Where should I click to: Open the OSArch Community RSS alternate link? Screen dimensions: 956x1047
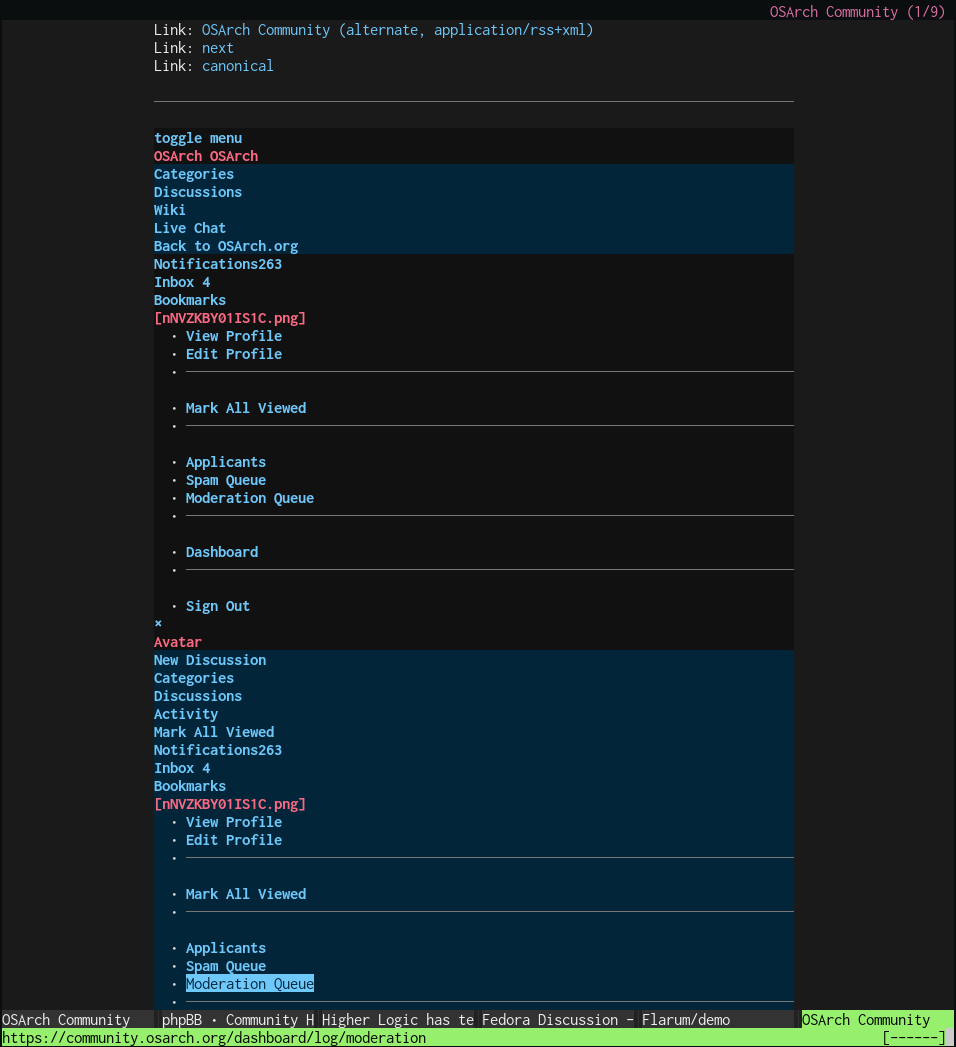[x=397, y=30]
